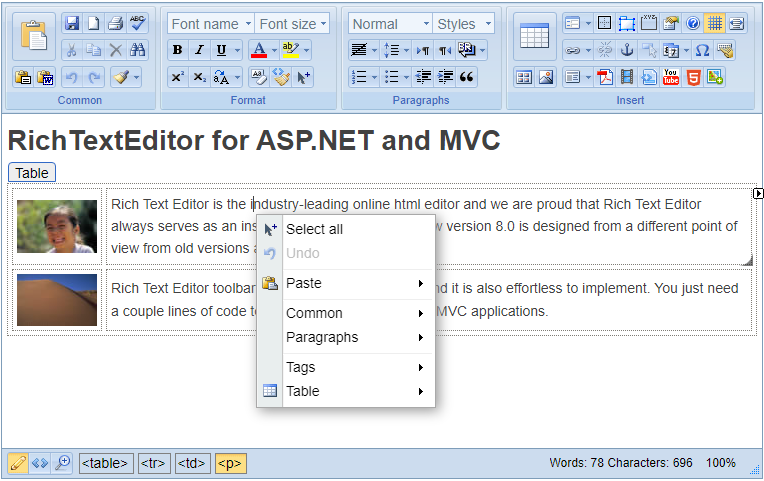Toggle bold formatting

(177, 50)
